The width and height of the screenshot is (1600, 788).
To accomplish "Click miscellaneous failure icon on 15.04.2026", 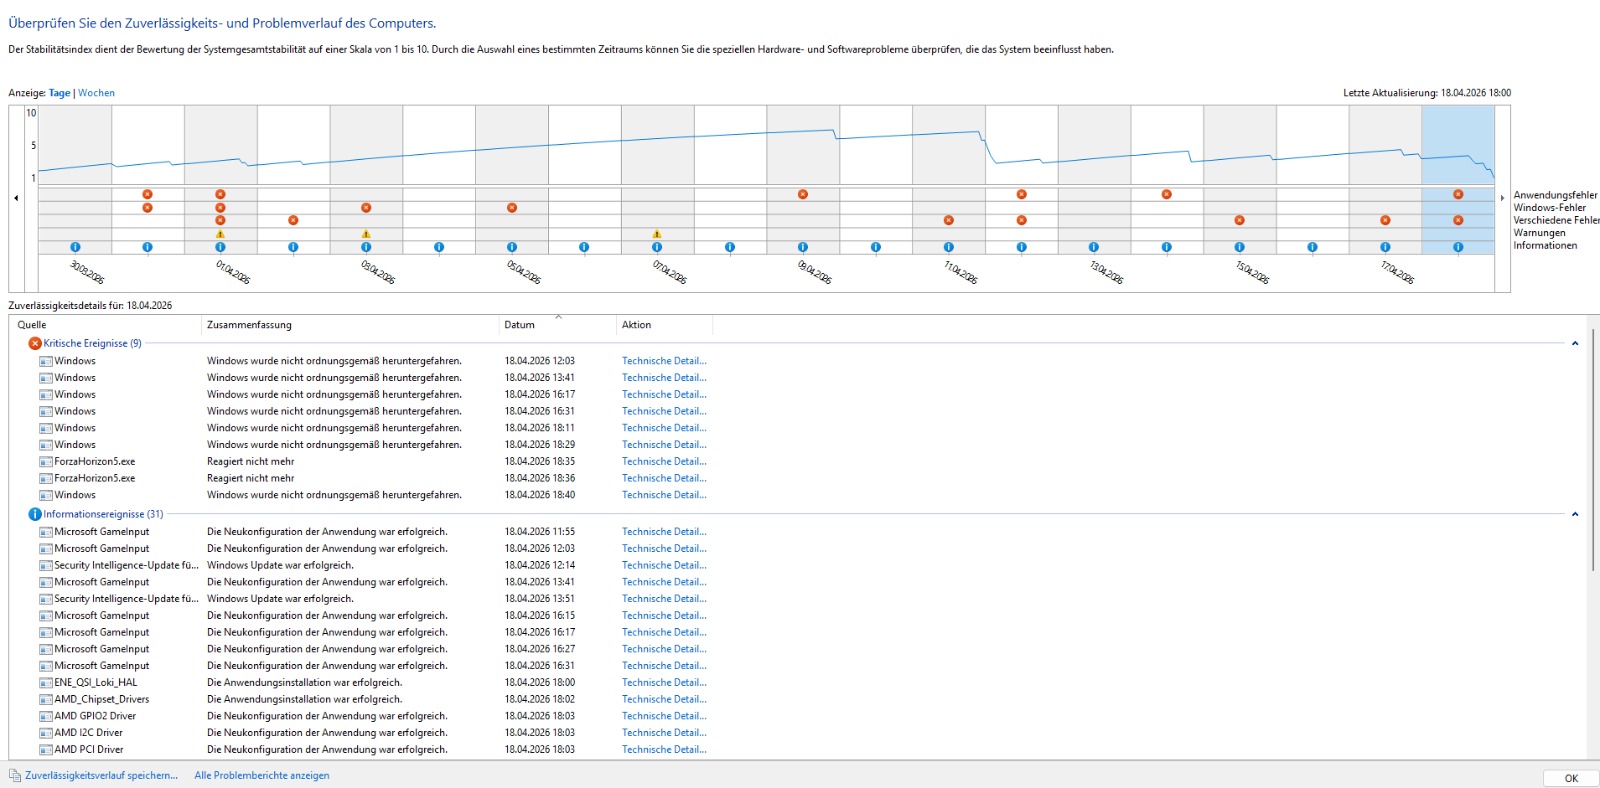I will 1239,220.
